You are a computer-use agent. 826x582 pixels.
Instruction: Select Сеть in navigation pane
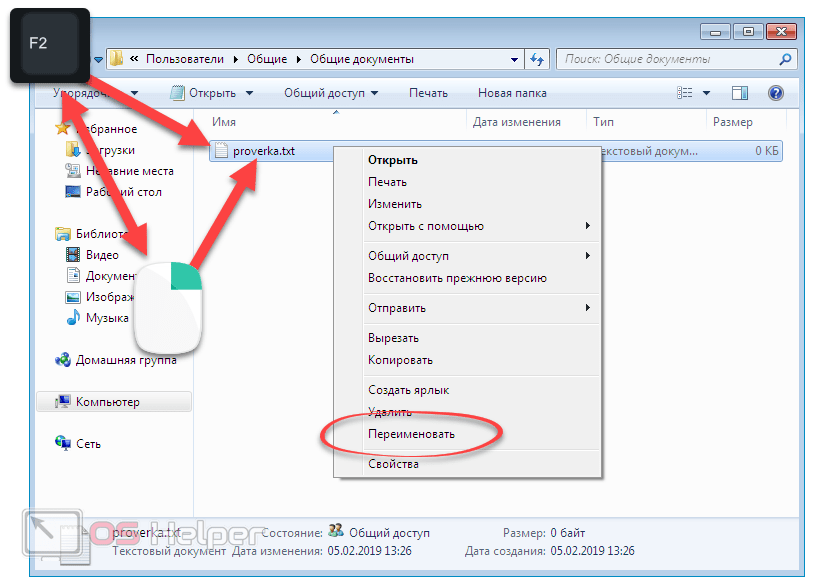tap(88, 444)
